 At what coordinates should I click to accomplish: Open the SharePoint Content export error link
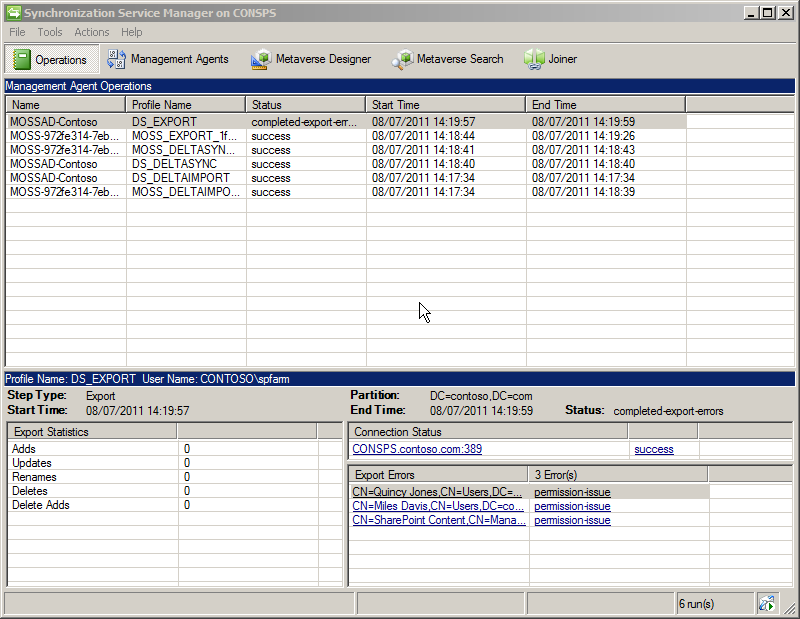tap(439, 520)
